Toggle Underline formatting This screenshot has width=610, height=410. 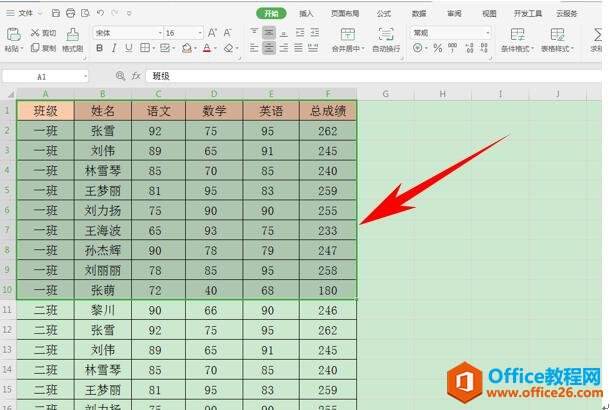point(128,48)
